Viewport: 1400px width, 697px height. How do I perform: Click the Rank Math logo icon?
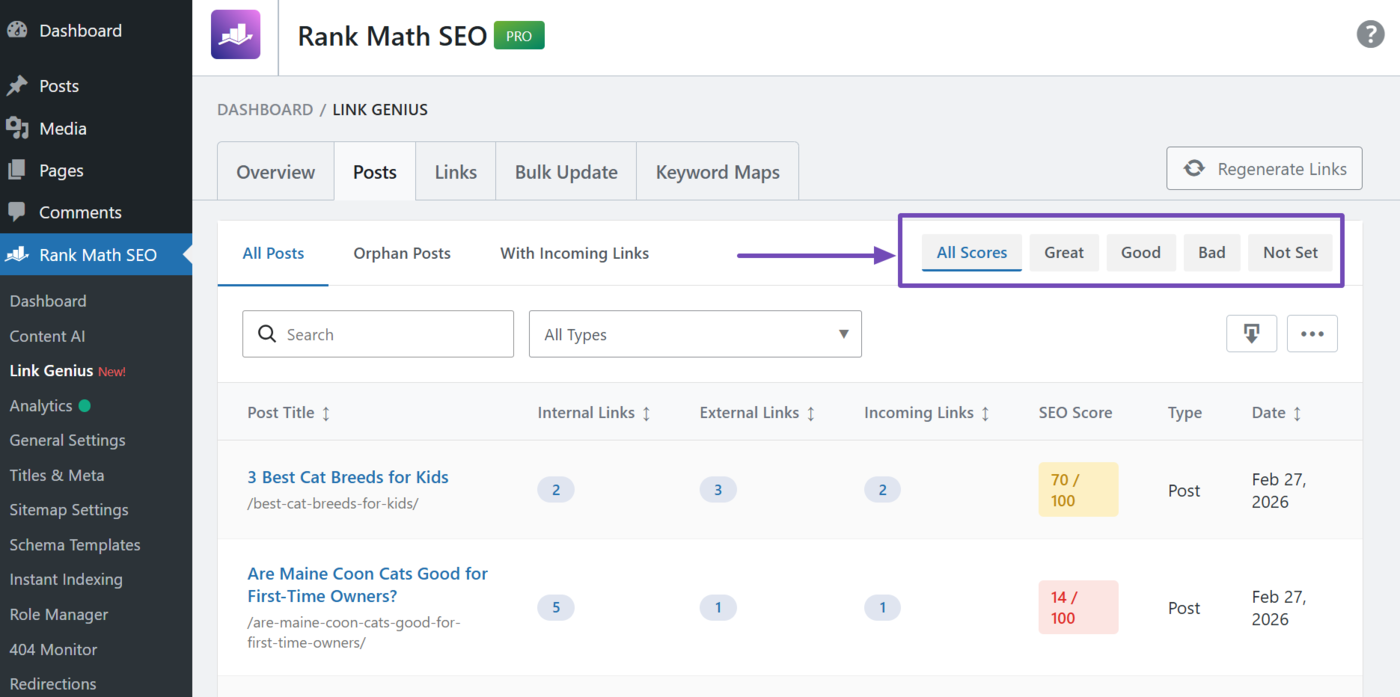click(234, 34)
